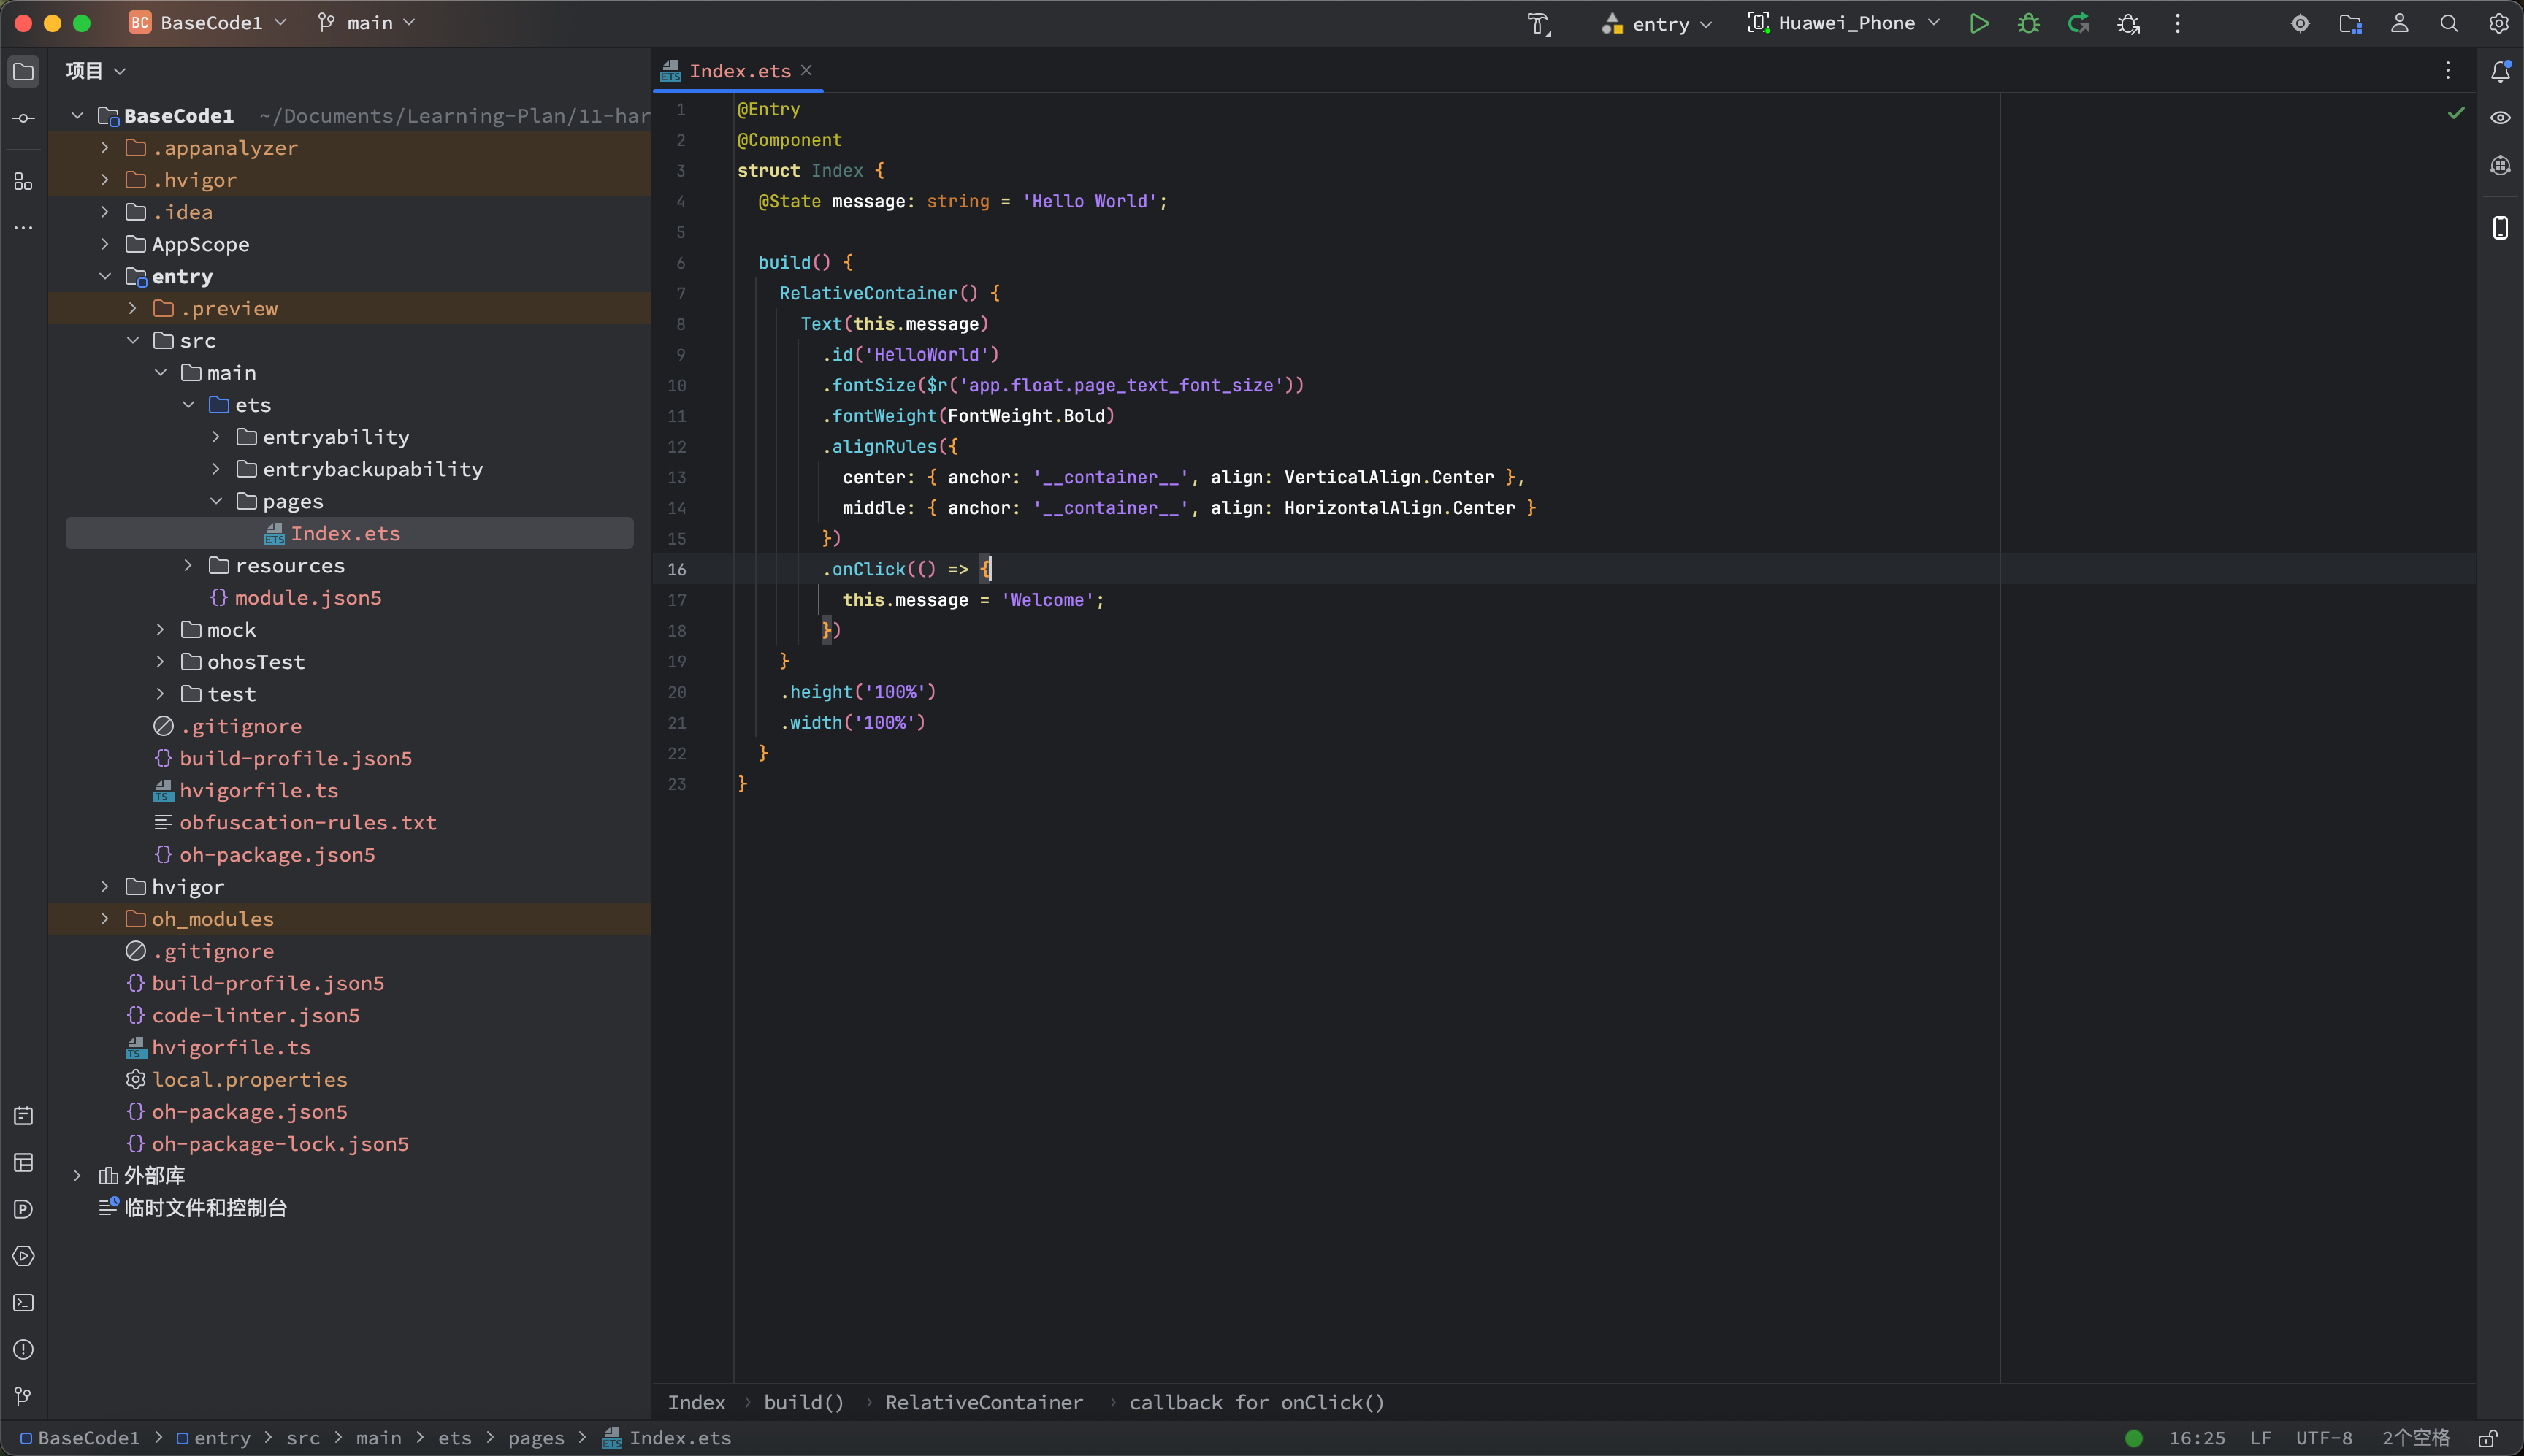Click line 16 in the editor gutter
This screenshot has width=2524, height=1456.
coord(677,569)
